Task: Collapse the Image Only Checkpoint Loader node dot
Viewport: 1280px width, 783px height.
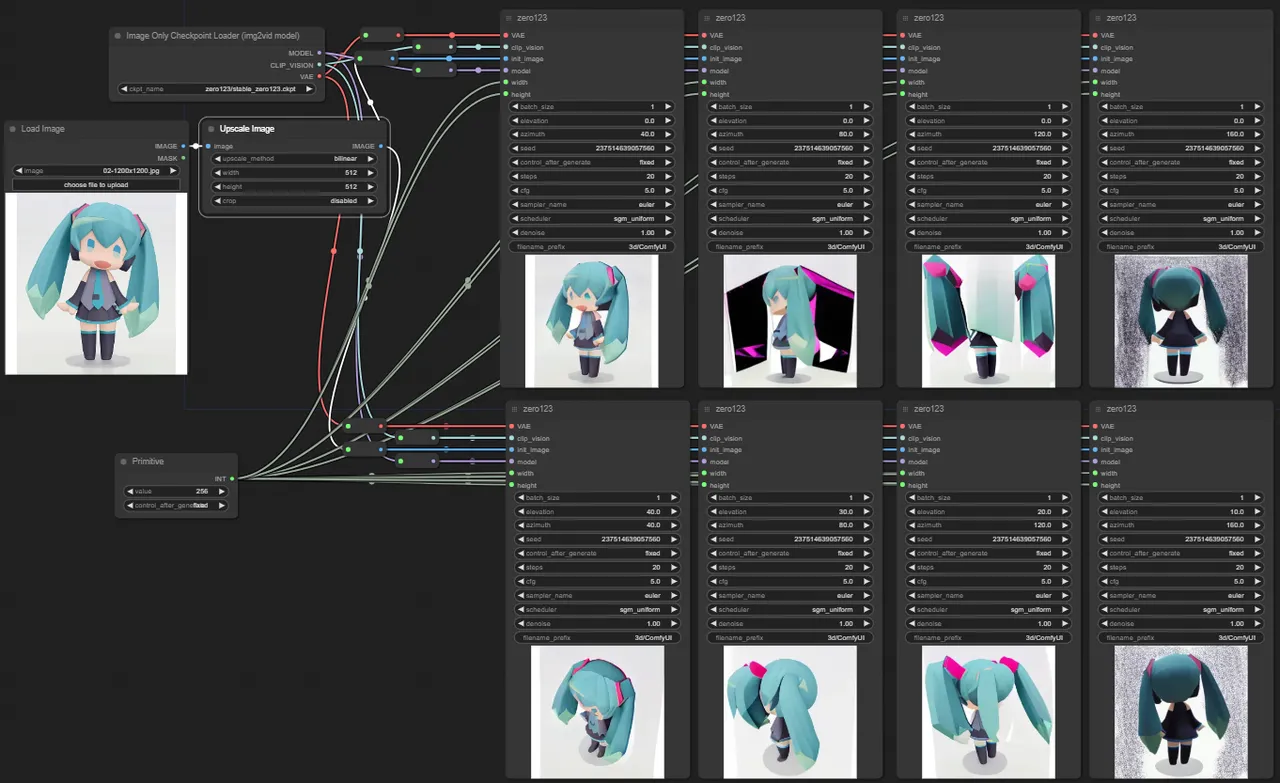Action: (x=118, y=36)
